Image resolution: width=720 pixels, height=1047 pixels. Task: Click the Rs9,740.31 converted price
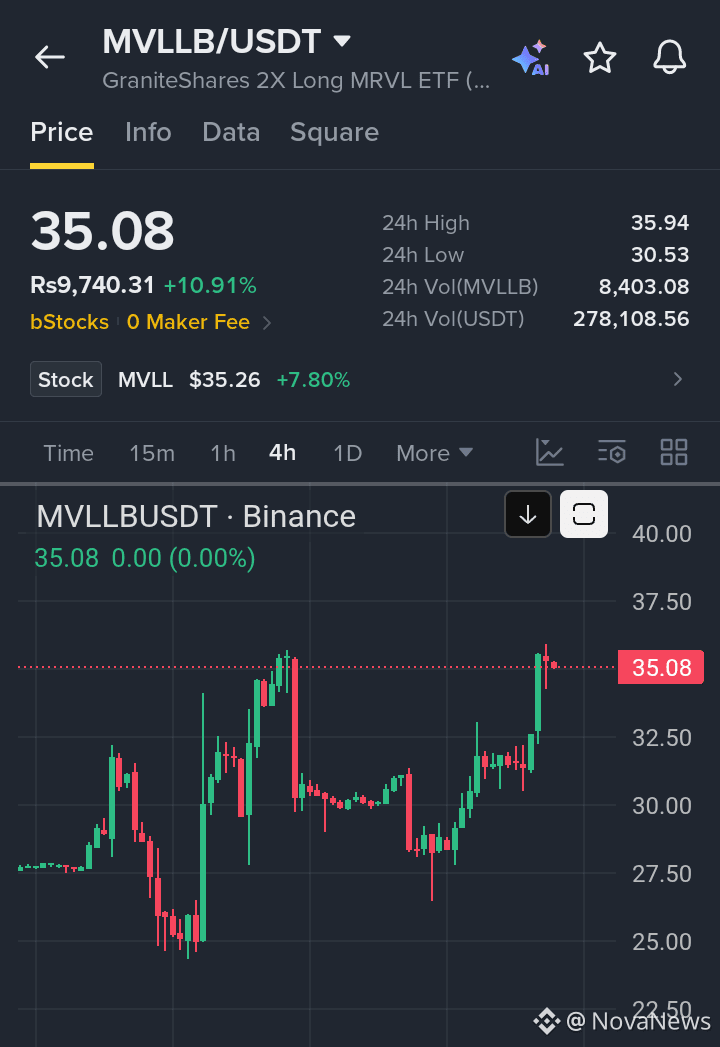point(92,285)
